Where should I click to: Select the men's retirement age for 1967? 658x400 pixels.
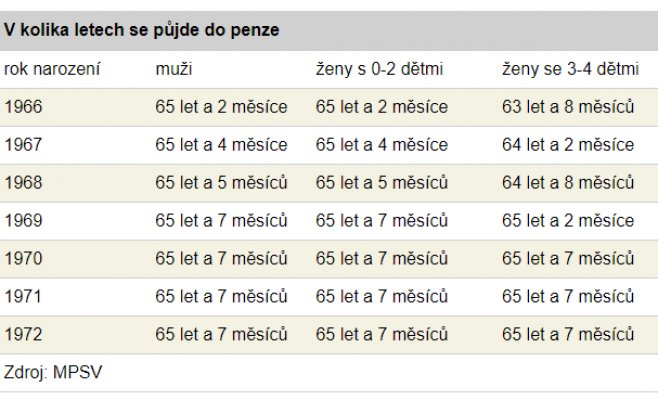tap(221, 145)
